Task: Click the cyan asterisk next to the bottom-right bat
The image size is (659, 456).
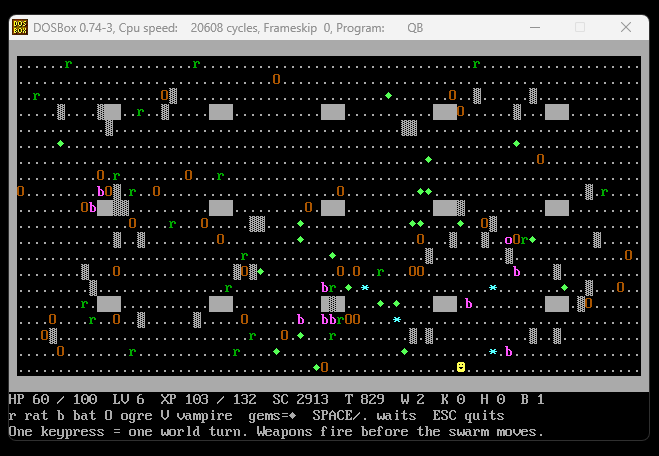Action: point(493,351)
